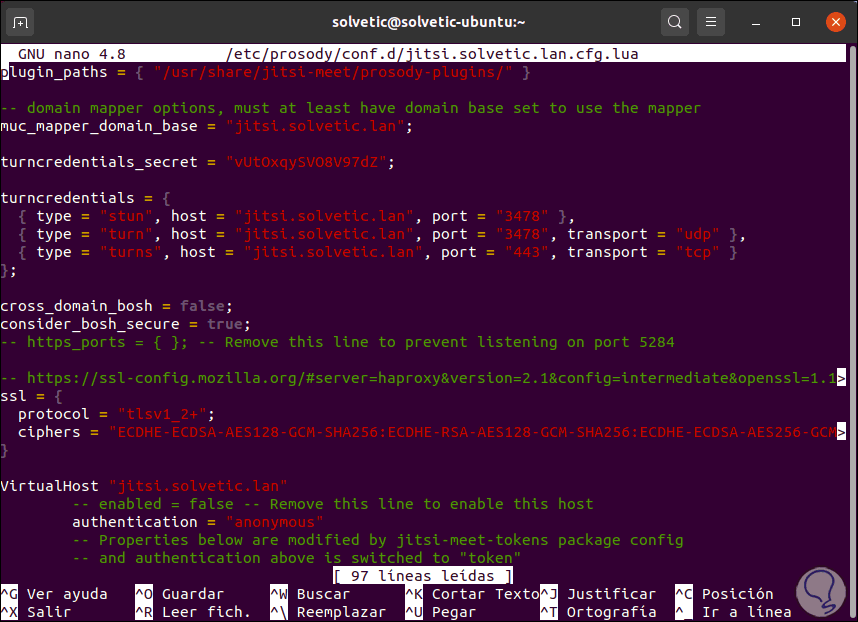Viewport: 858px width, 622px height.
Task: Click the ^R Leer fich. shortcut
Action: 193,612
